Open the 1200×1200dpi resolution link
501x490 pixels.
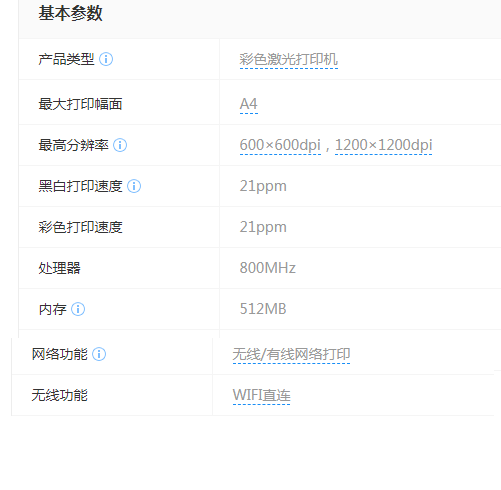(x=384, y=145)
